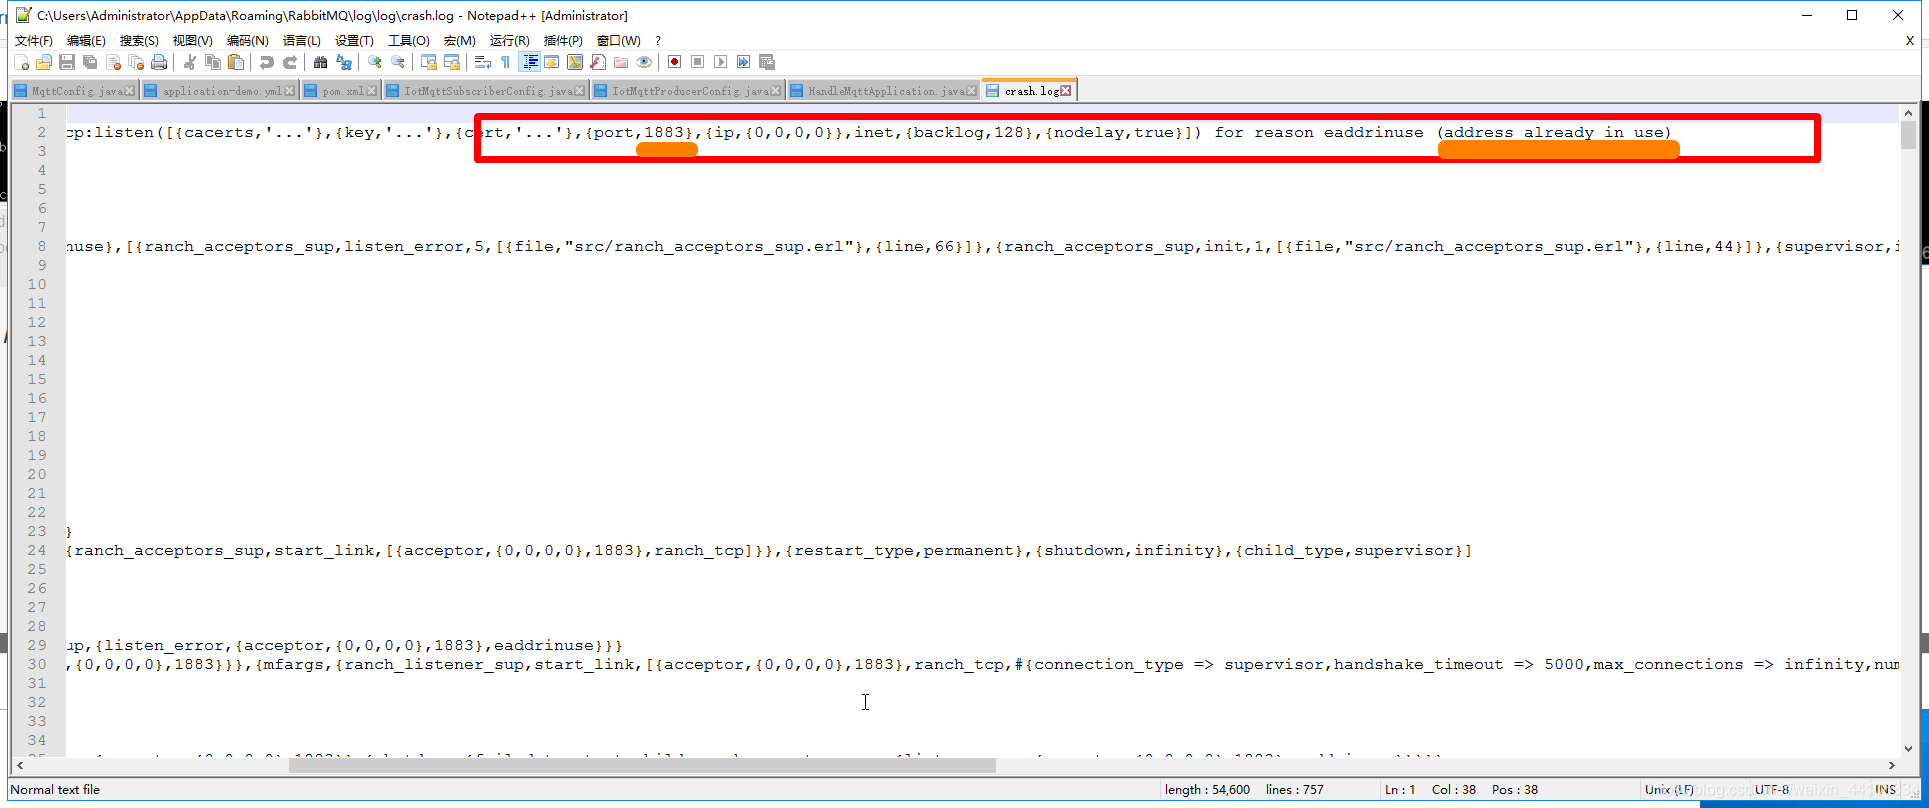Open the Document Map icon
Viewport: 1929px width, 808px height.
575,62
